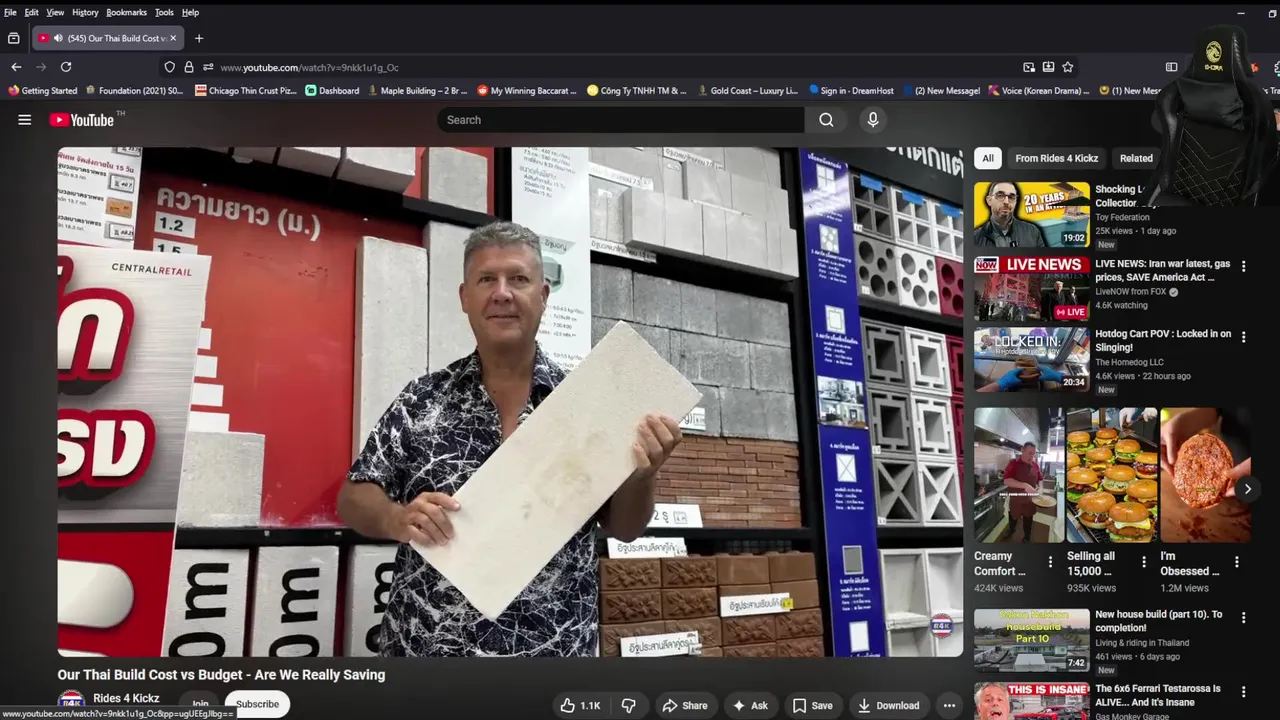Open the Voice (Korean Drama) bookmark
The width and height of the screenshot is (1280, 720).
pyautogui.click(x=1038, y=91)
